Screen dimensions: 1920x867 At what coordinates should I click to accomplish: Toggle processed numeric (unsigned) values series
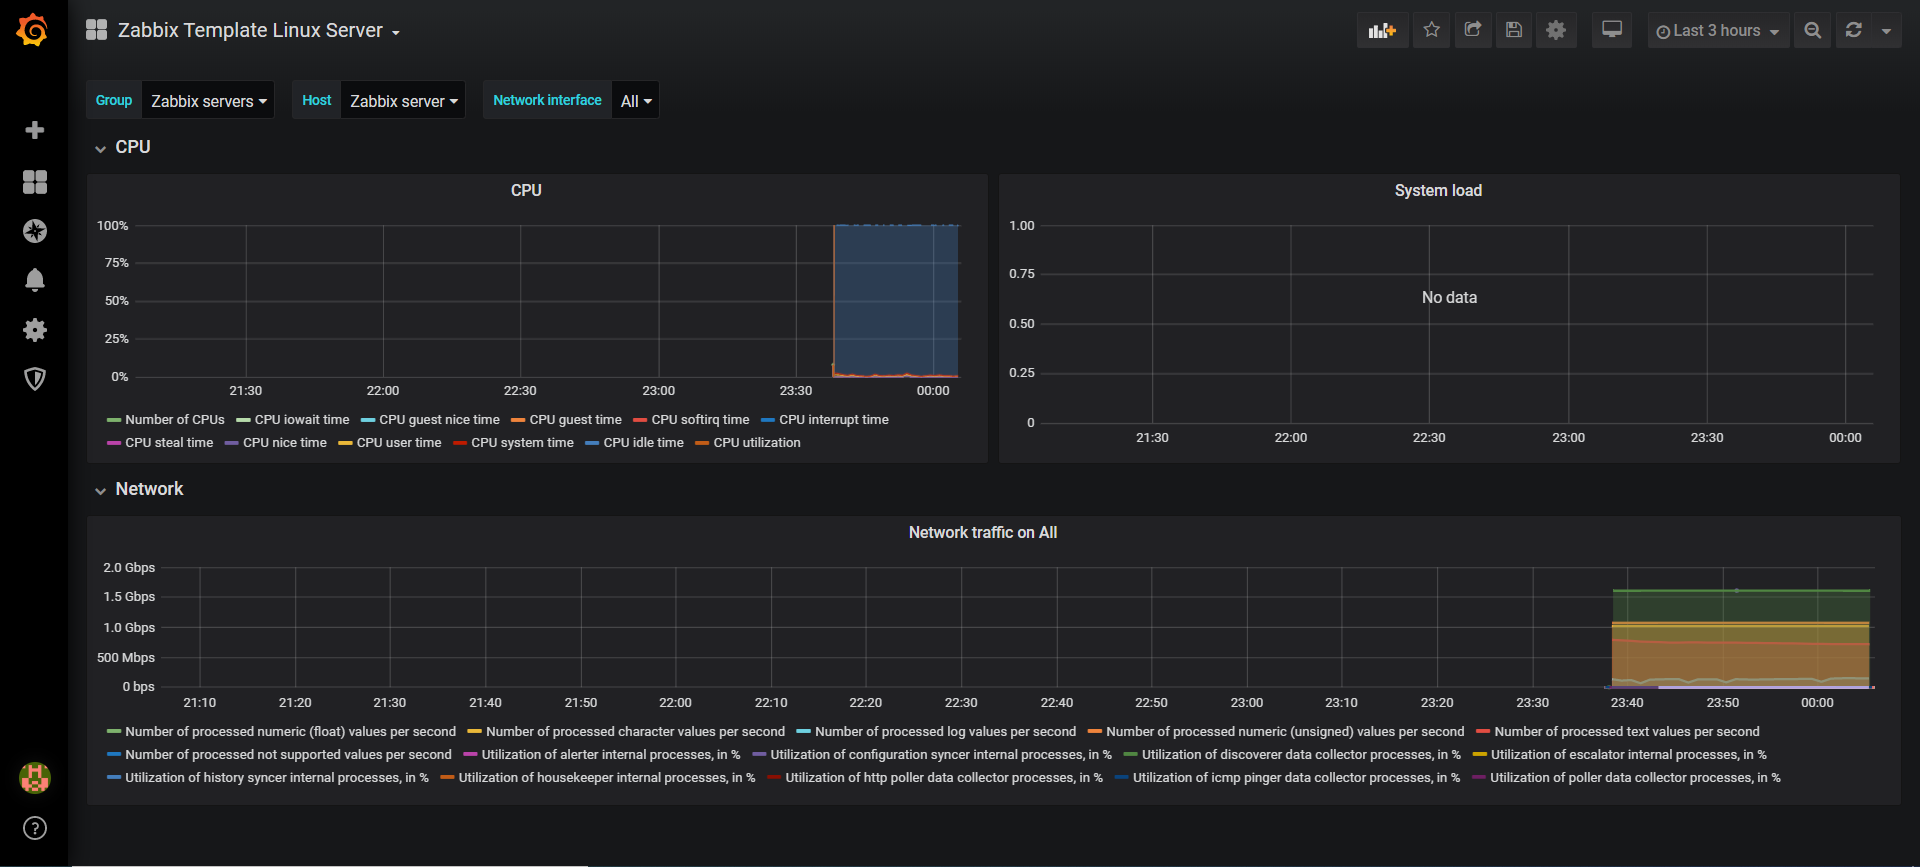[x=1285, y=731]
